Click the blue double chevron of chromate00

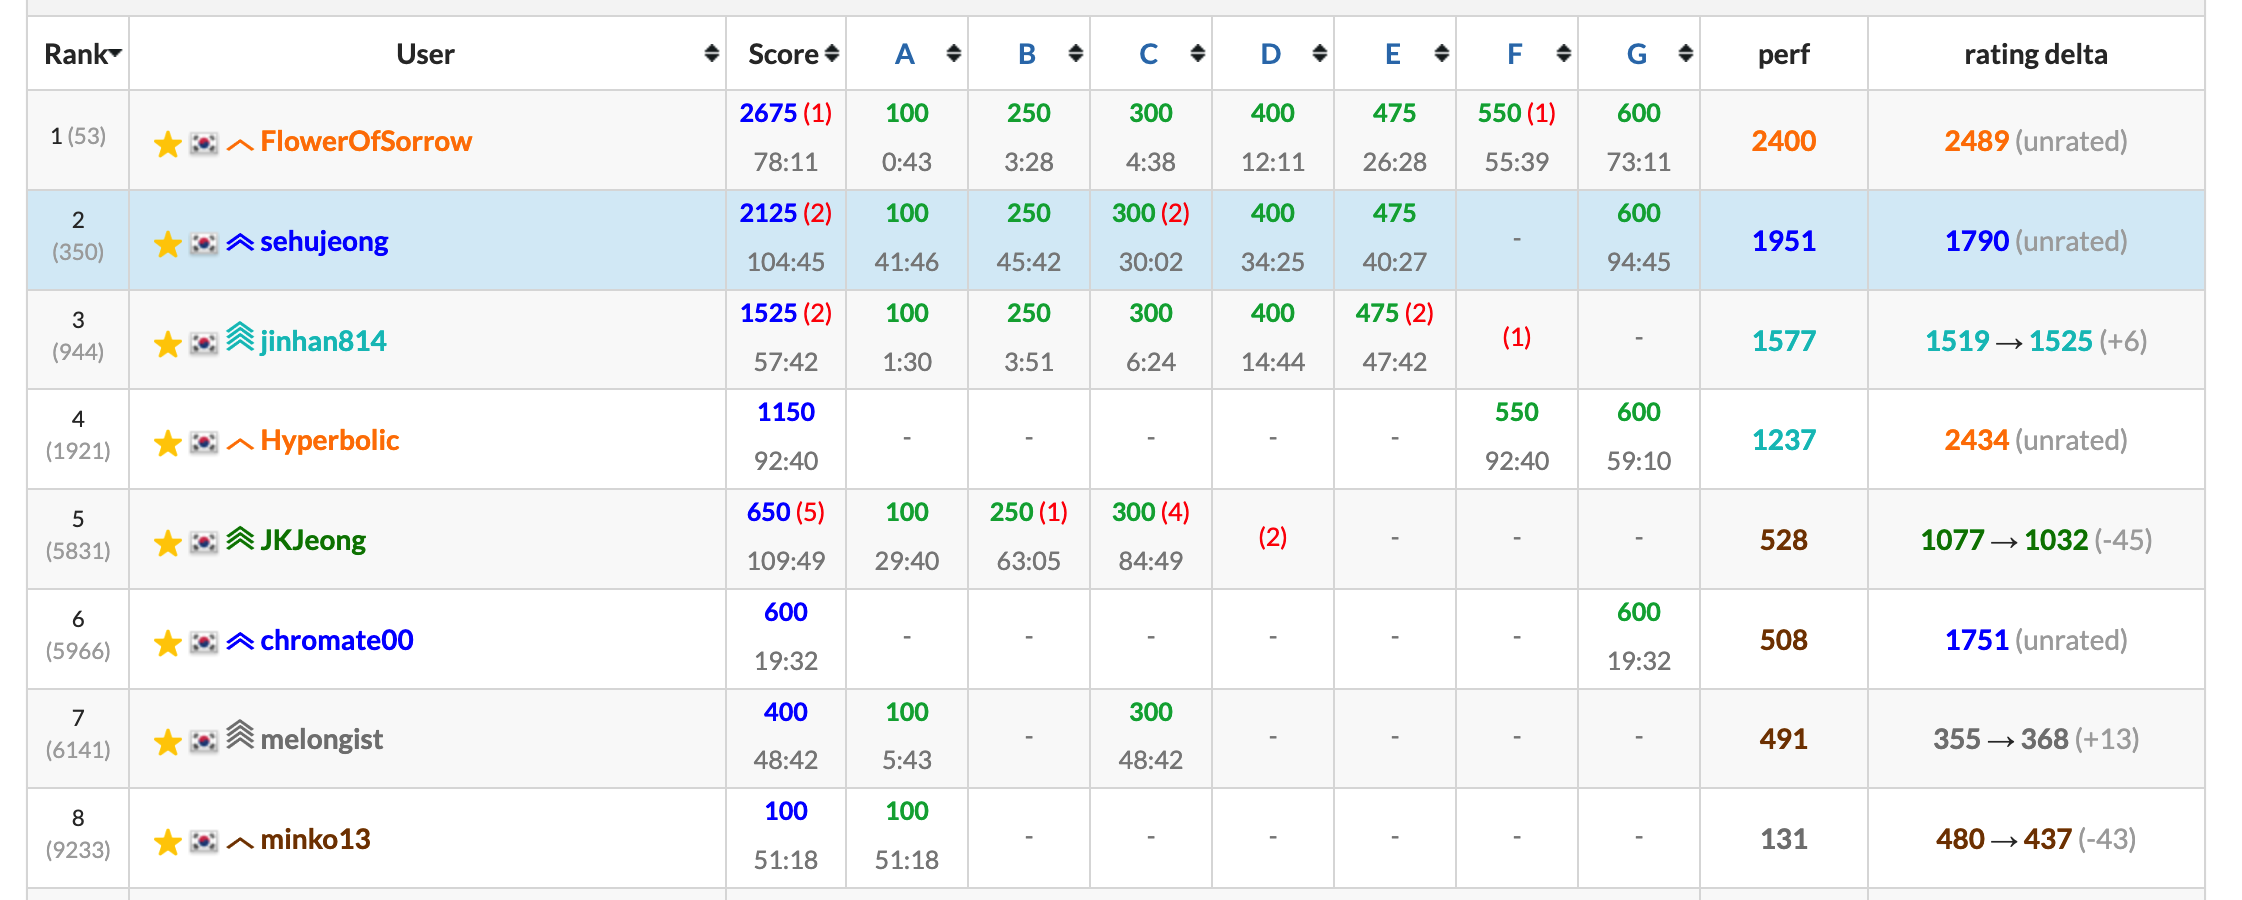tap(240, 641)
